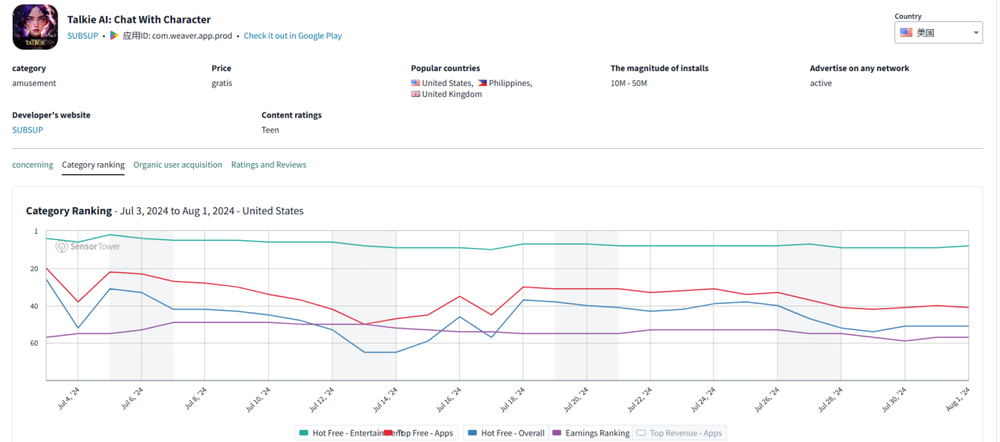
Task: Click the Jul 14, '24 axis label
Action: click(384, 398)
